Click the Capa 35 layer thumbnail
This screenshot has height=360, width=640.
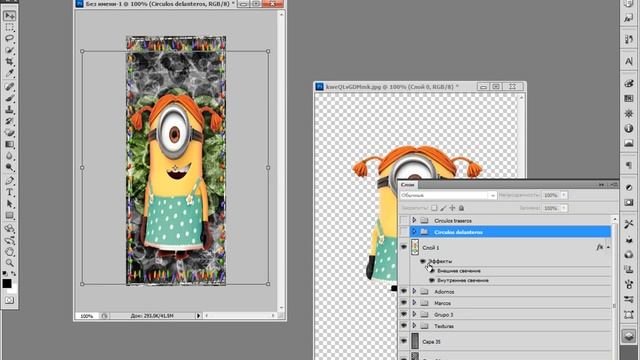pyautogui.click(x=415, y=341)
